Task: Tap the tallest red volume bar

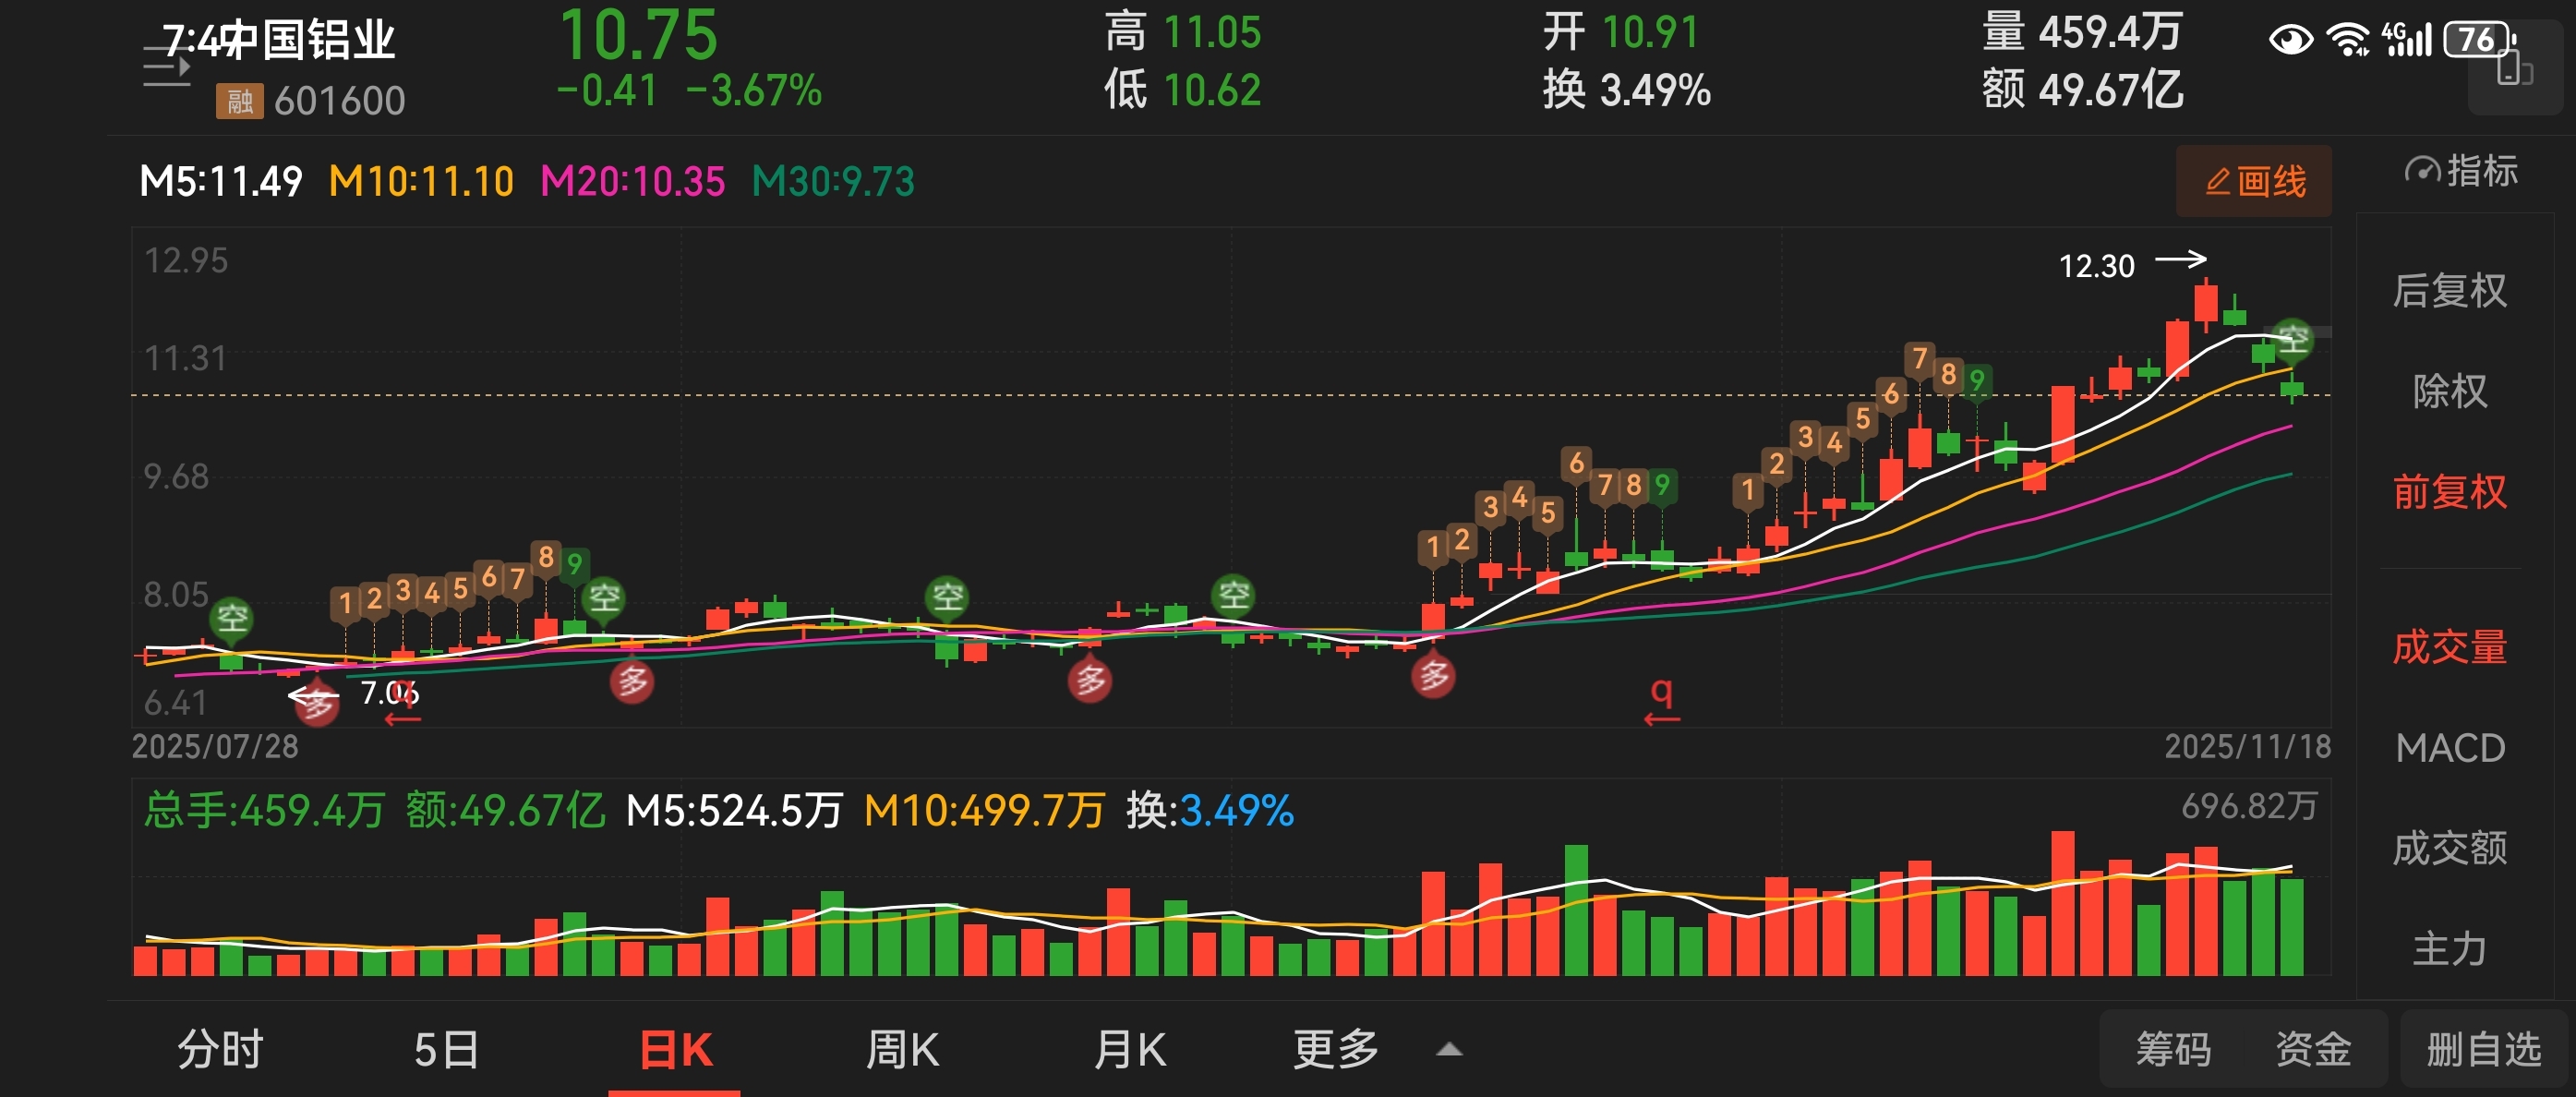Action: pyautogui.click(x=2062, y=903)
